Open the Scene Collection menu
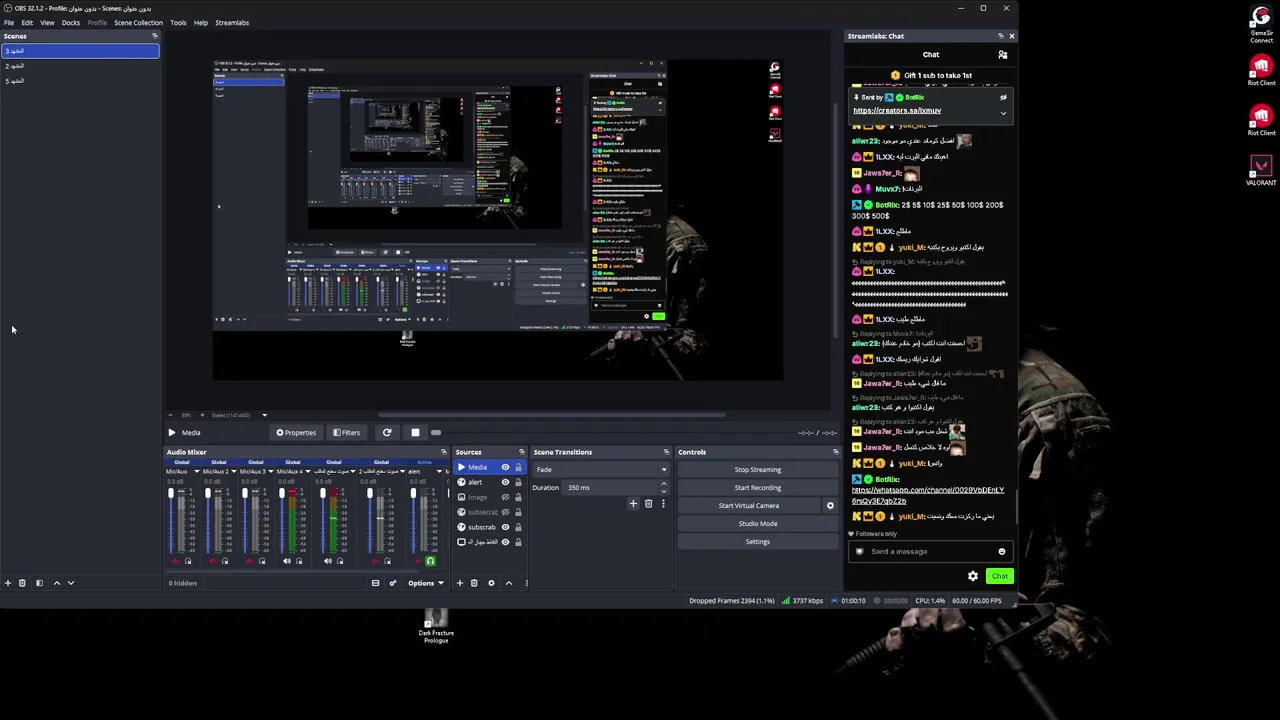The image size is (1280, 720). [x=138, y=22]
